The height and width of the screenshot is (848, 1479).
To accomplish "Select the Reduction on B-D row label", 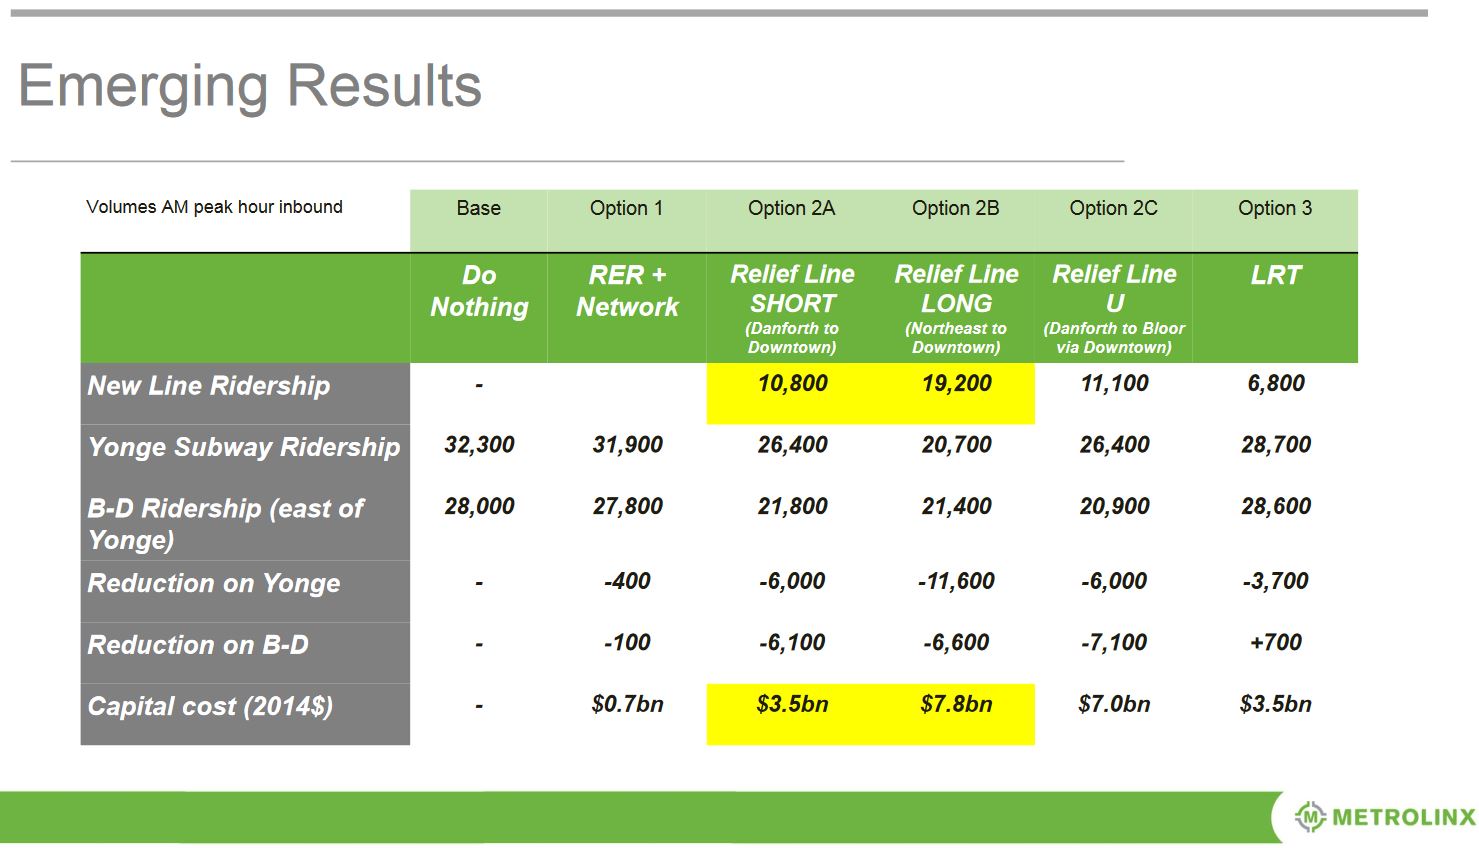I will coord(198,645).
